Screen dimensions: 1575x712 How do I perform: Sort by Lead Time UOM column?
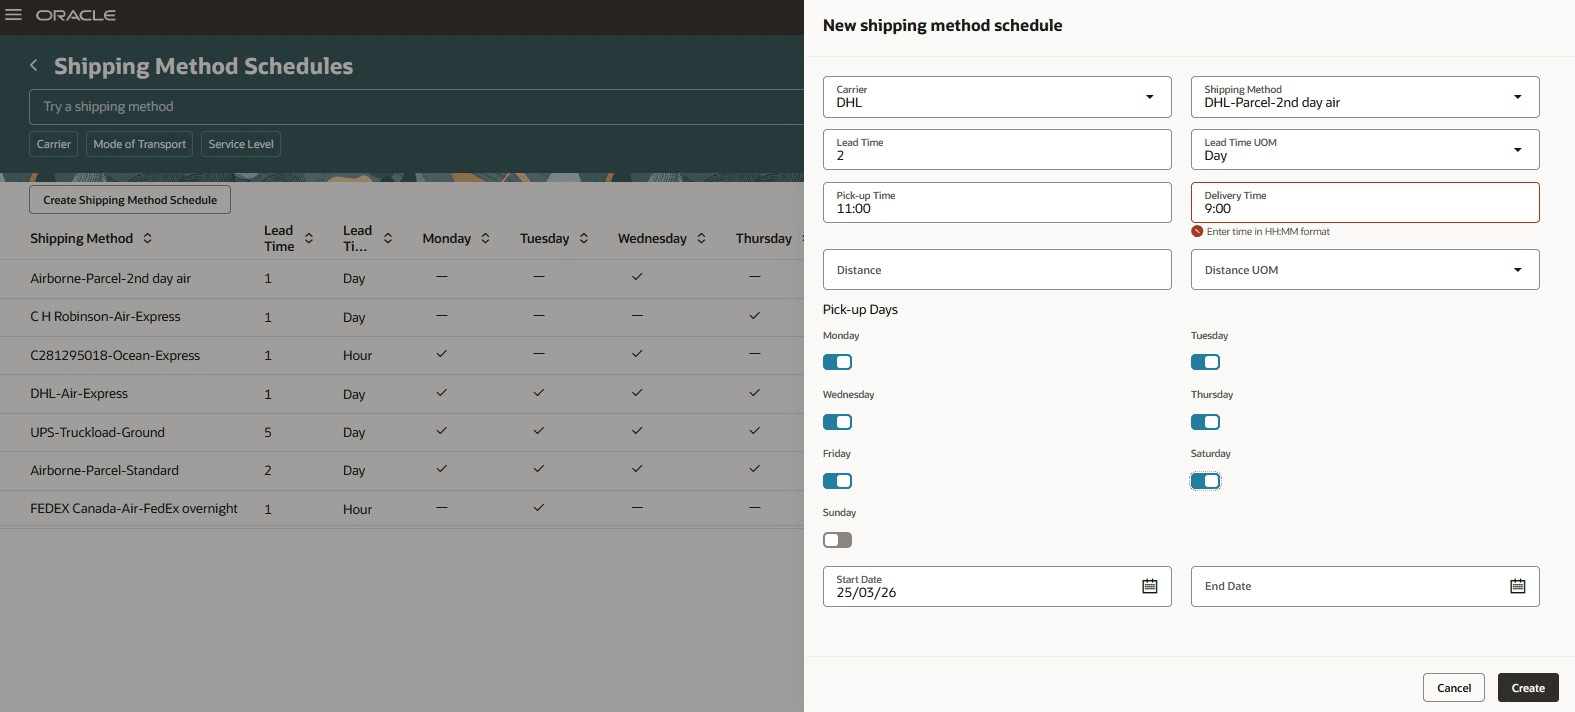tap(388, 238)
